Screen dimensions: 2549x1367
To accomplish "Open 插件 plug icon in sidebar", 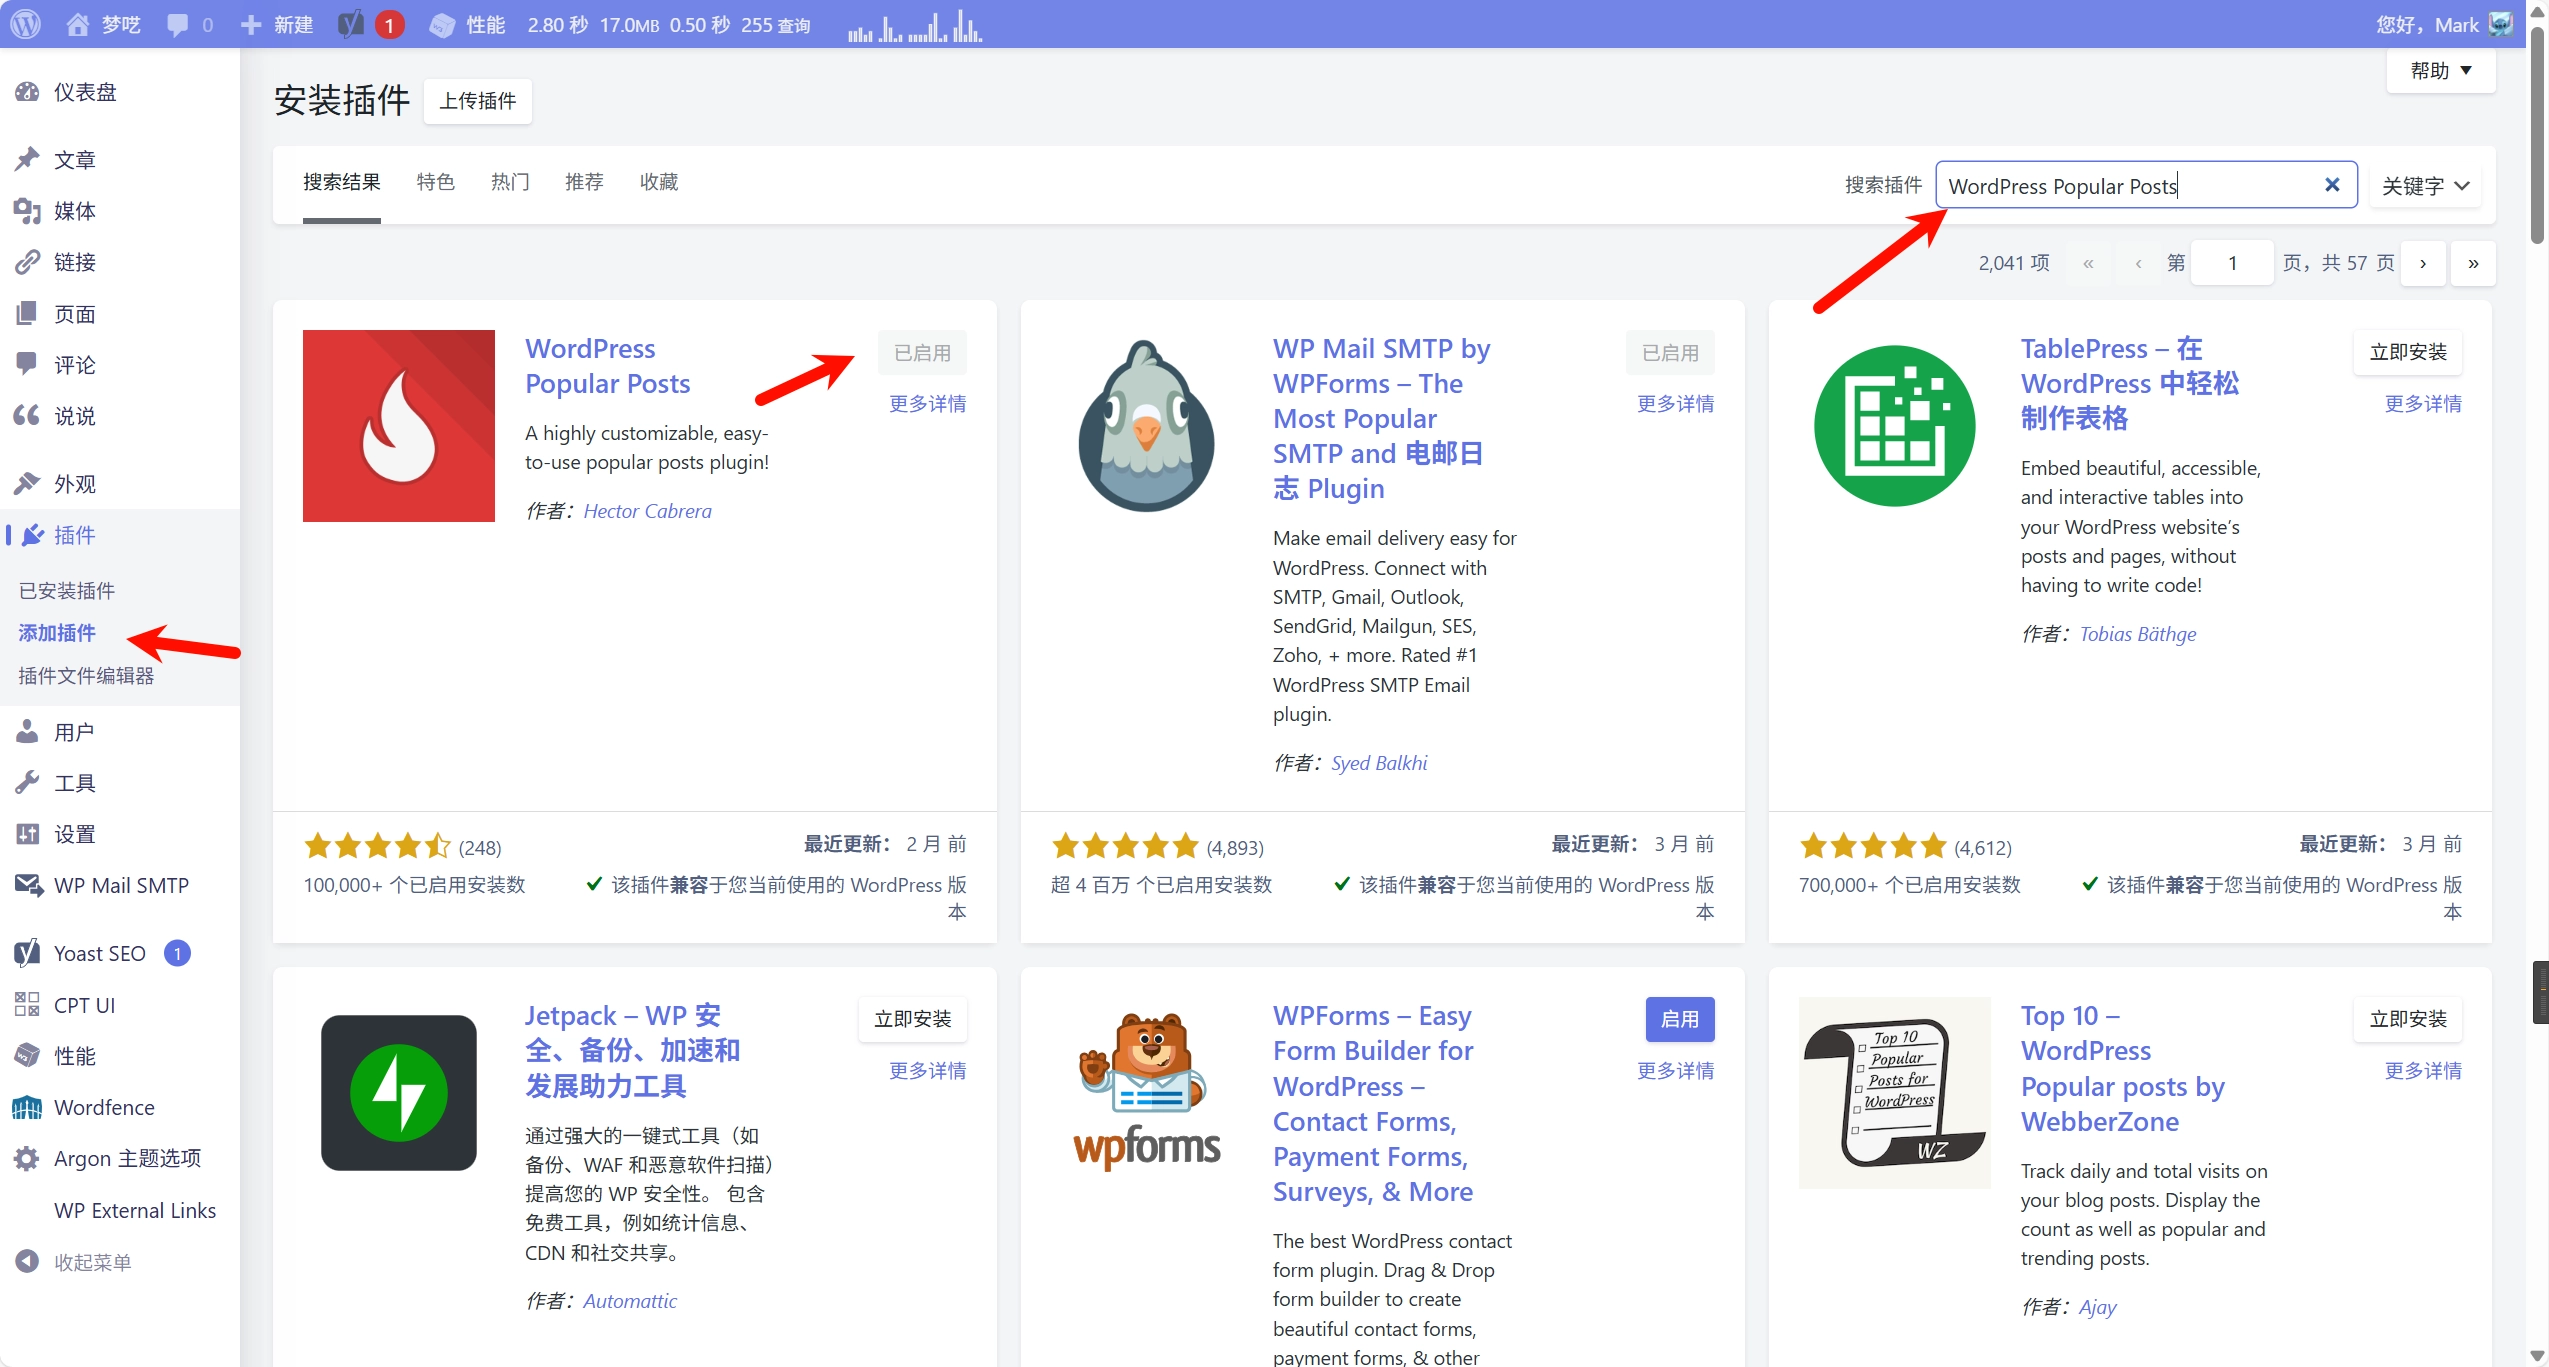I will 33,535.
